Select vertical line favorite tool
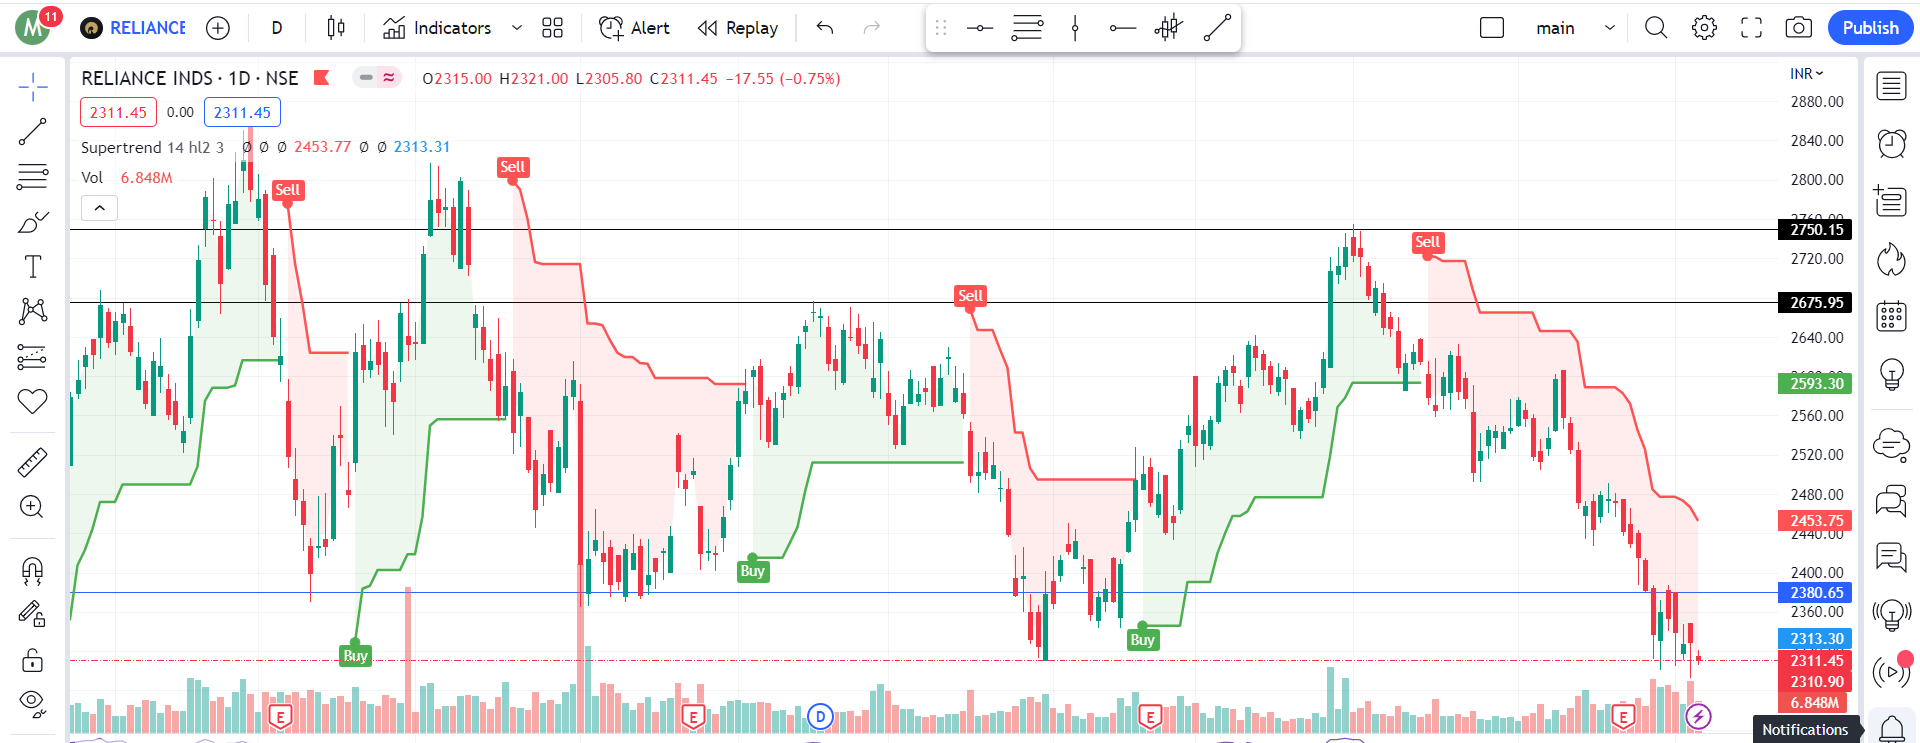 1075,28
